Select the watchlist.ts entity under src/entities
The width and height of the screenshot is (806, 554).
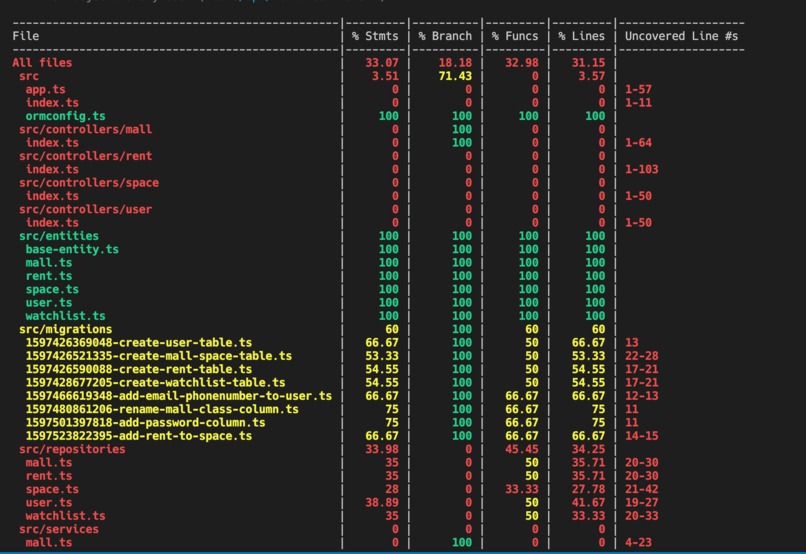tap(65, 316)
